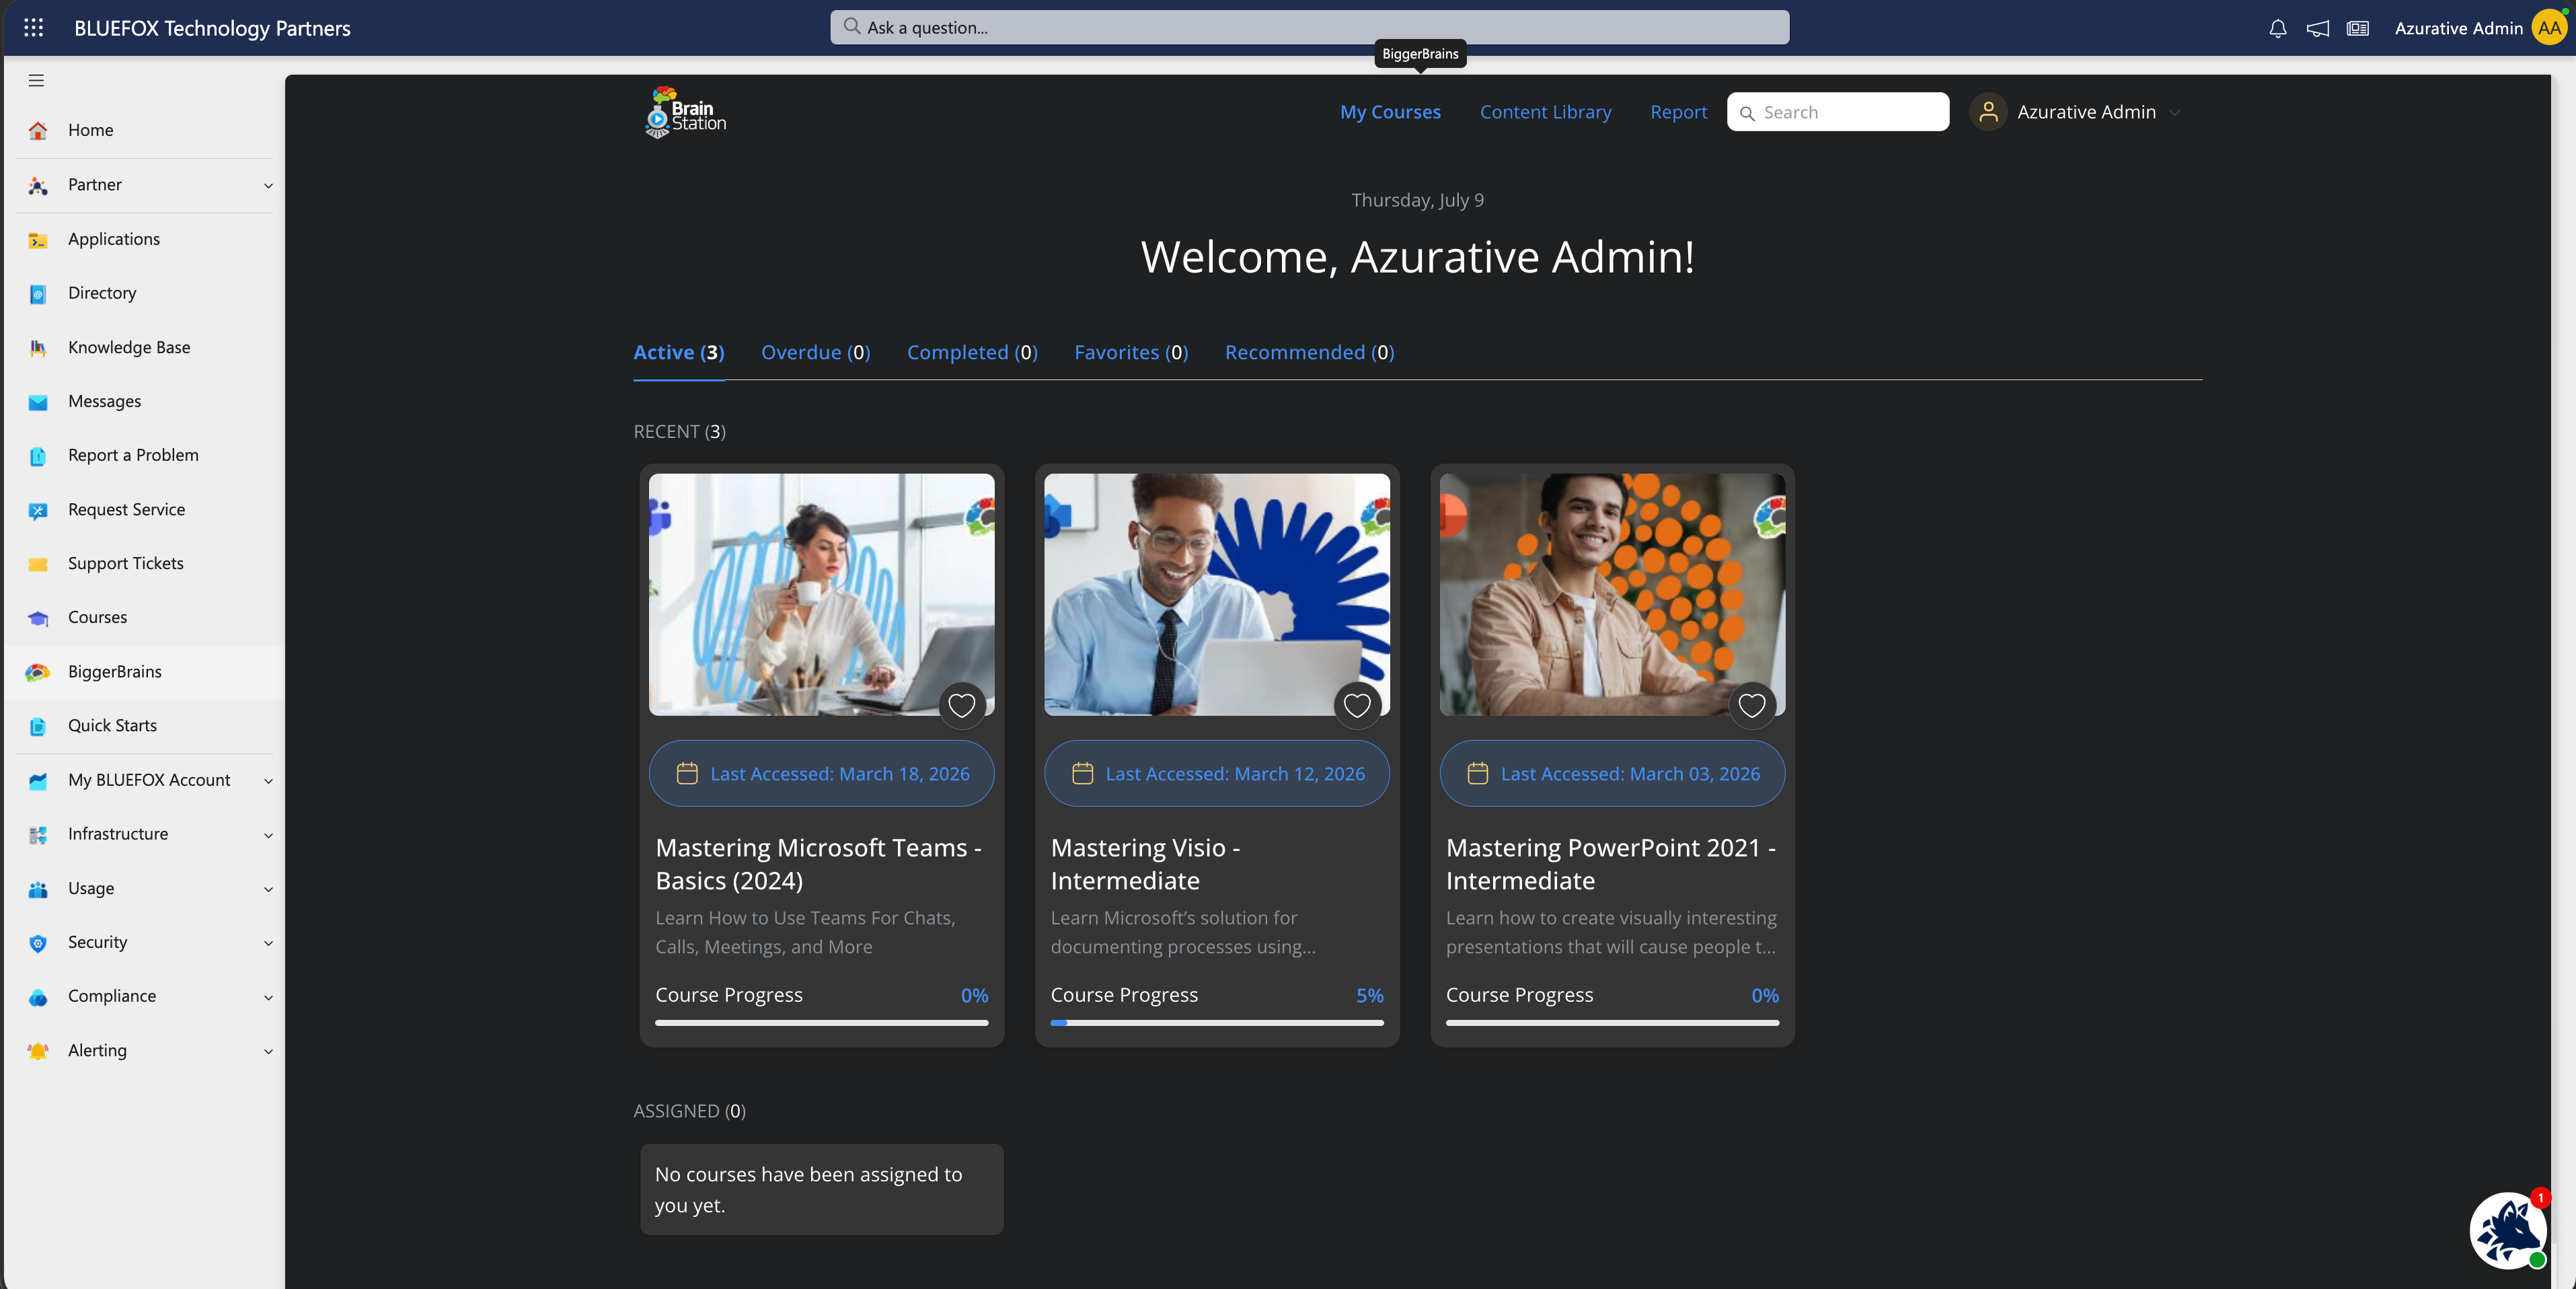Image resolution: width=2576 pixels, height=1289 pixels.
Task: Open the Content Library link
Action: (1546, 112)
